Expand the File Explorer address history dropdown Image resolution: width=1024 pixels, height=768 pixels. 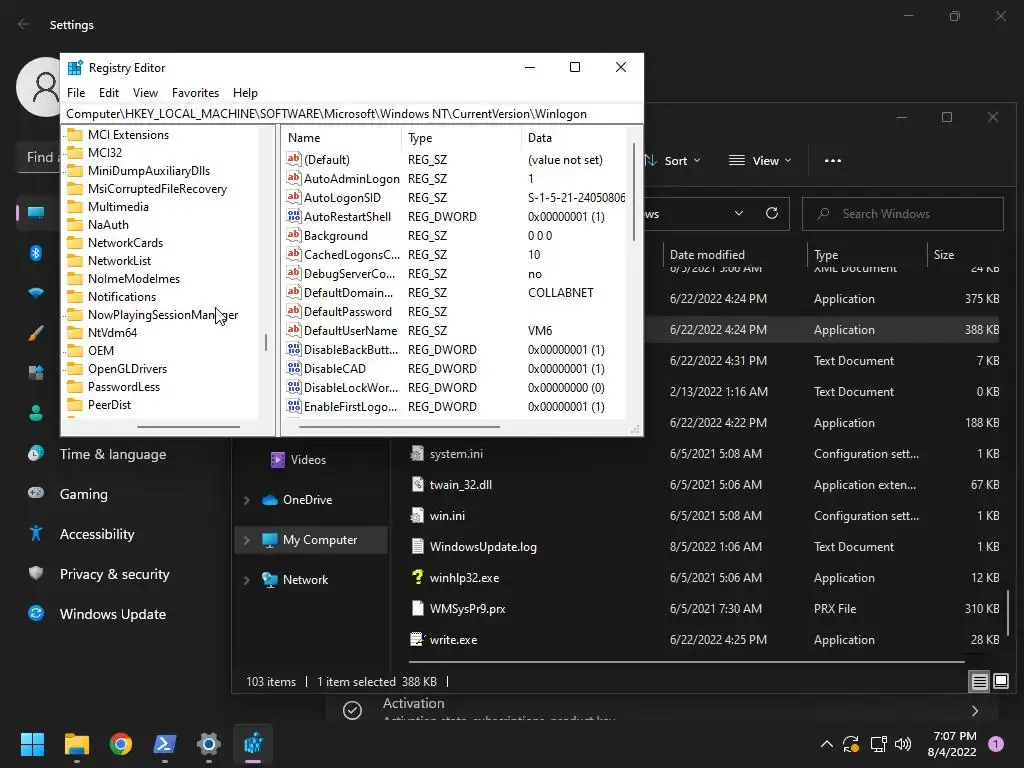point(739,214)
